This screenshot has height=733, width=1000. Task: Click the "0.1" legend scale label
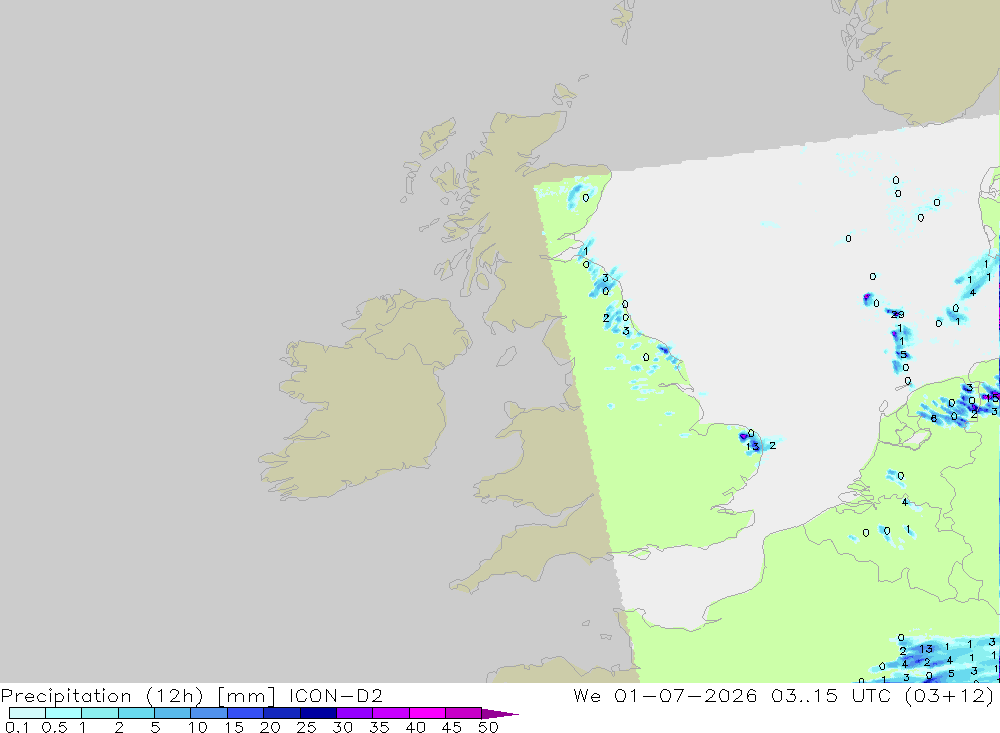[17, 727]
